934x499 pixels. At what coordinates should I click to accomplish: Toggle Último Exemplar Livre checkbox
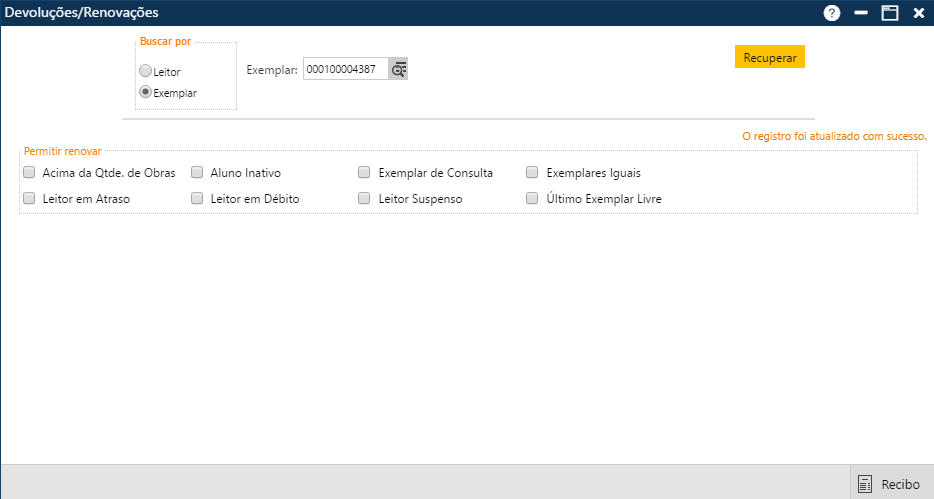pos(533,198)
